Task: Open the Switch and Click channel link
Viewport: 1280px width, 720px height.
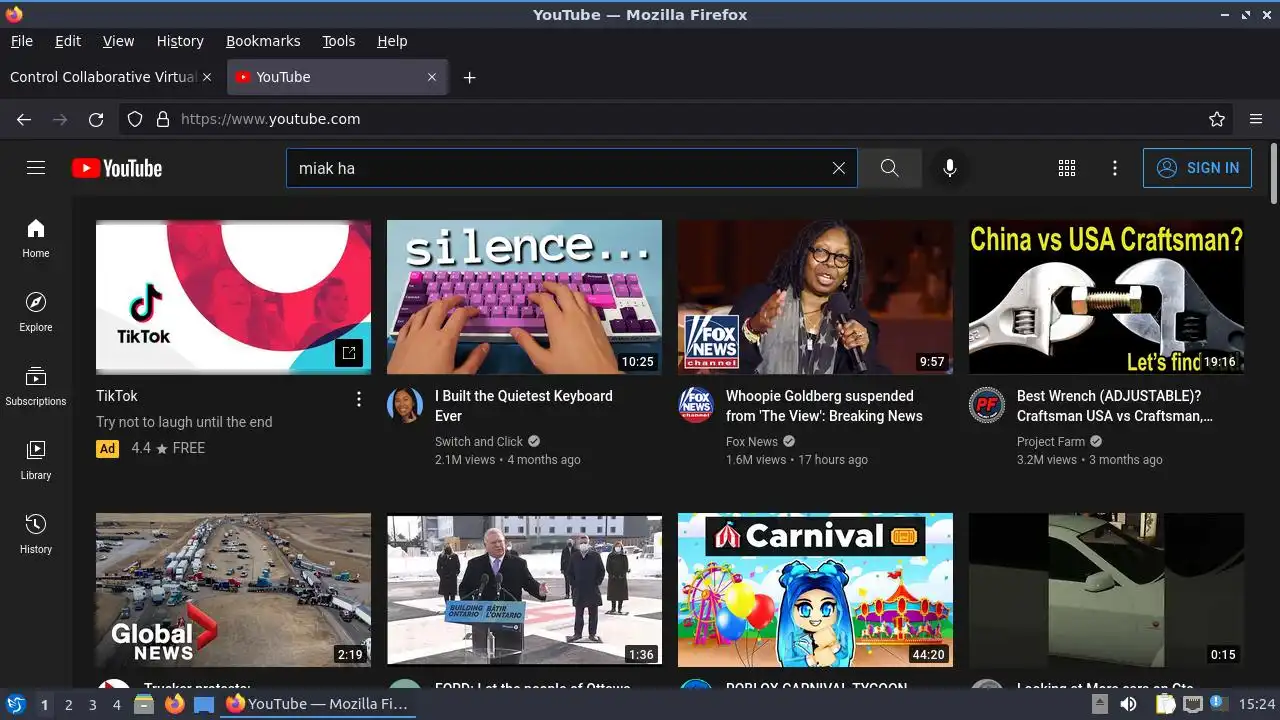Action: tap(479, 441)
